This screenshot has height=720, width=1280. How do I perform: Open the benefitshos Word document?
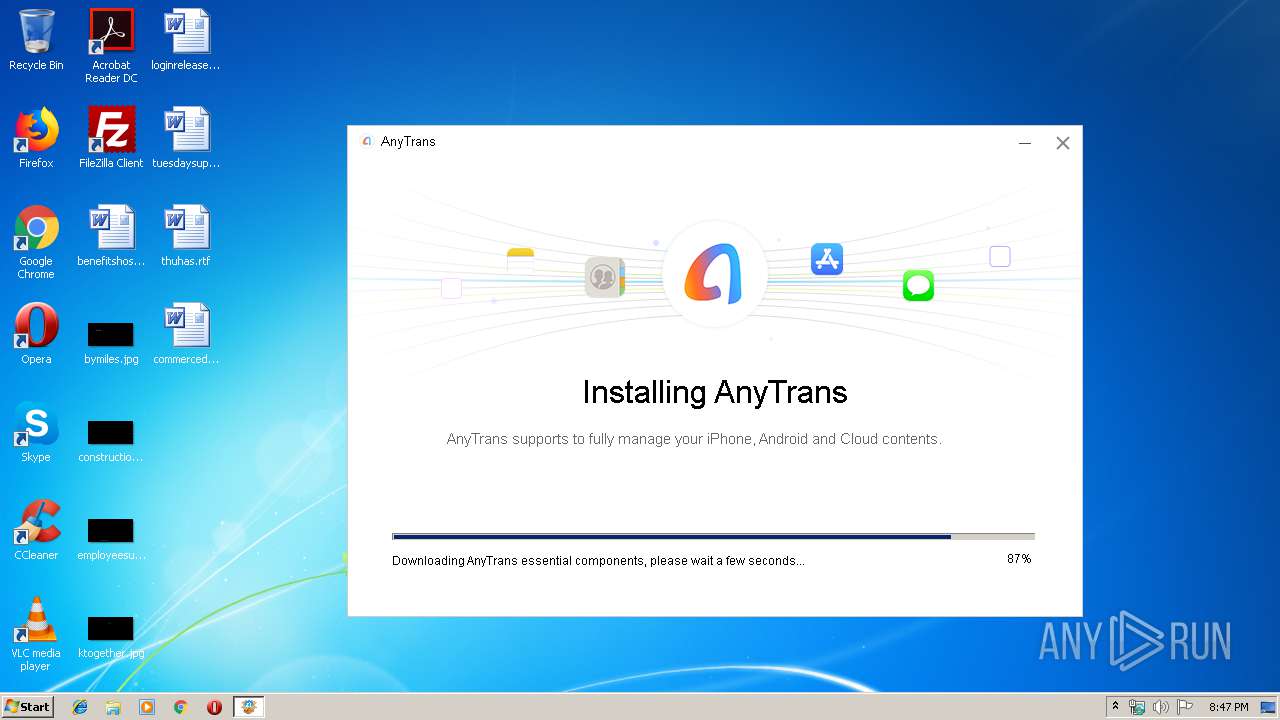tap(111, 236)
